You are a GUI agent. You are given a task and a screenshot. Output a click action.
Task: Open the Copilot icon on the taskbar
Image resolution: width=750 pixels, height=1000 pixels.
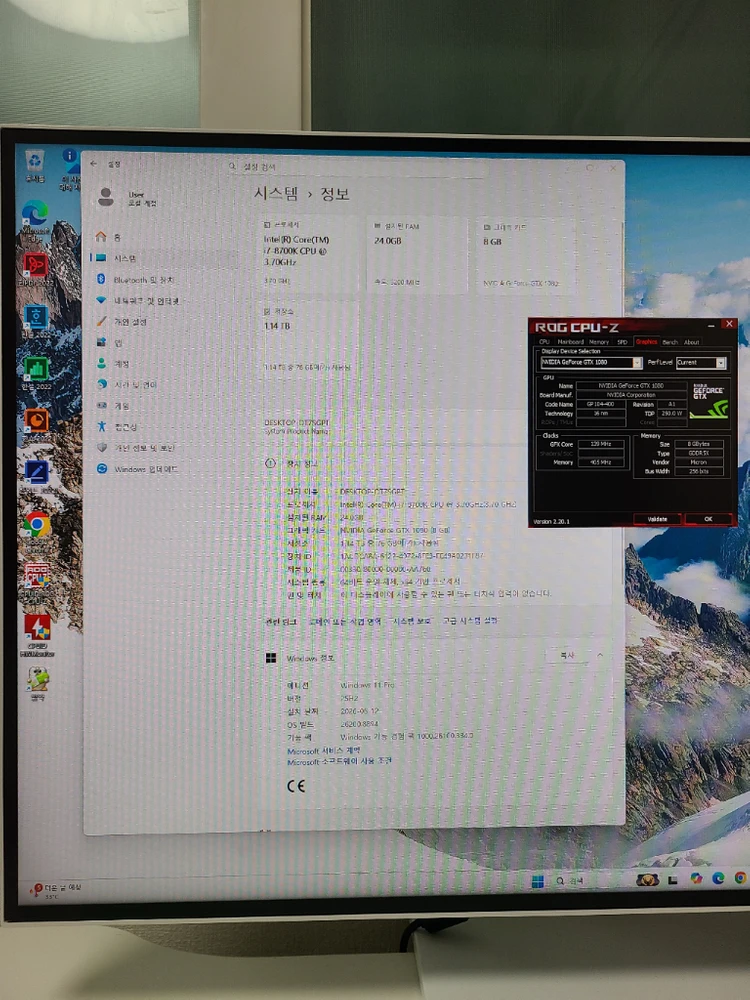point(696,879)
